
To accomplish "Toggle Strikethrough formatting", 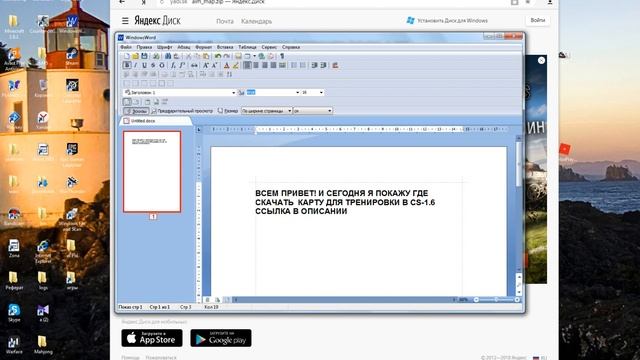I will (x=153, y=65).
